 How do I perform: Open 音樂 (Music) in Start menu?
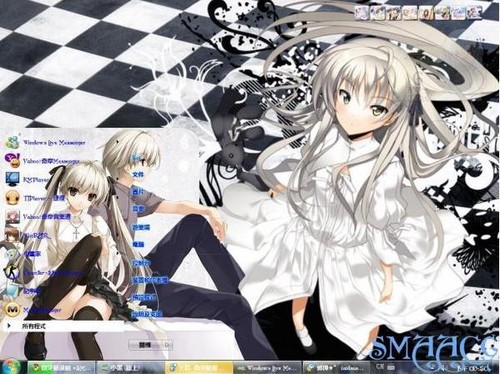tap(138, 209)
